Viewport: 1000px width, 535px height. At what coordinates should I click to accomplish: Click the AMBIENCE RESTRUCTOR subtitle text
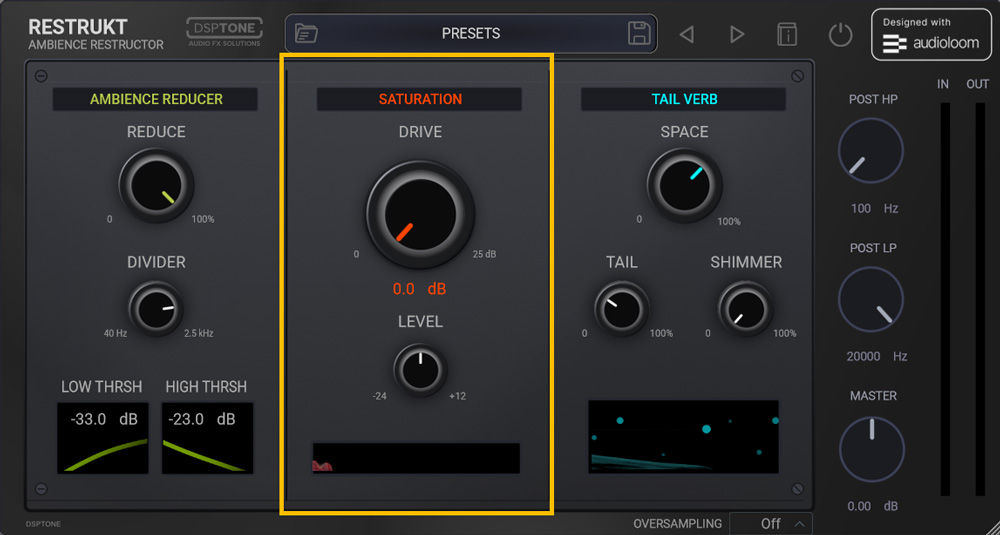96,45
